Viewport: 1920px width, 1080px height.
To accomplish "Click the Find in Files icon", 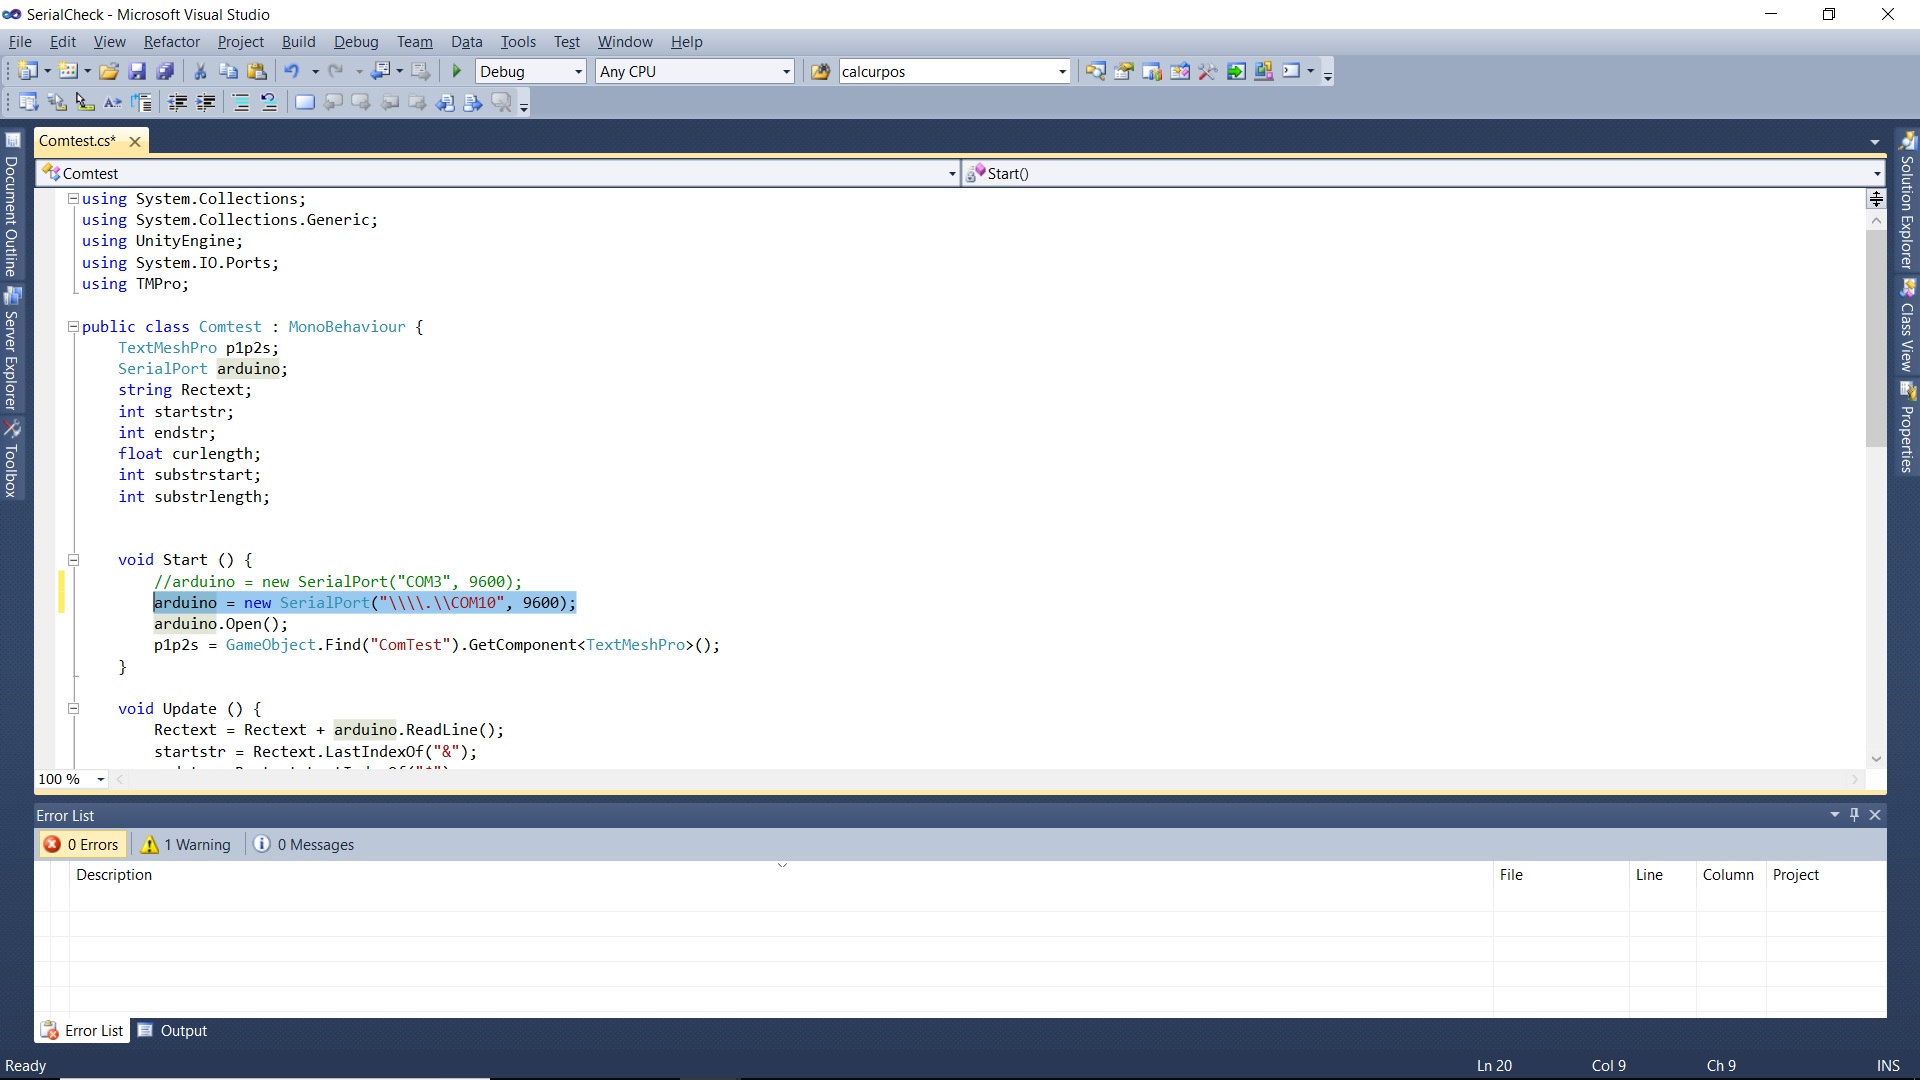I will (x=821, y=71).
